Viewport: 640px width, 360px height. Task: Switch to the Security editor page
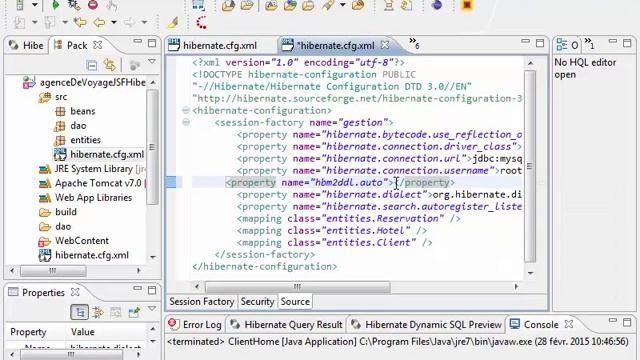click(257, 302)
